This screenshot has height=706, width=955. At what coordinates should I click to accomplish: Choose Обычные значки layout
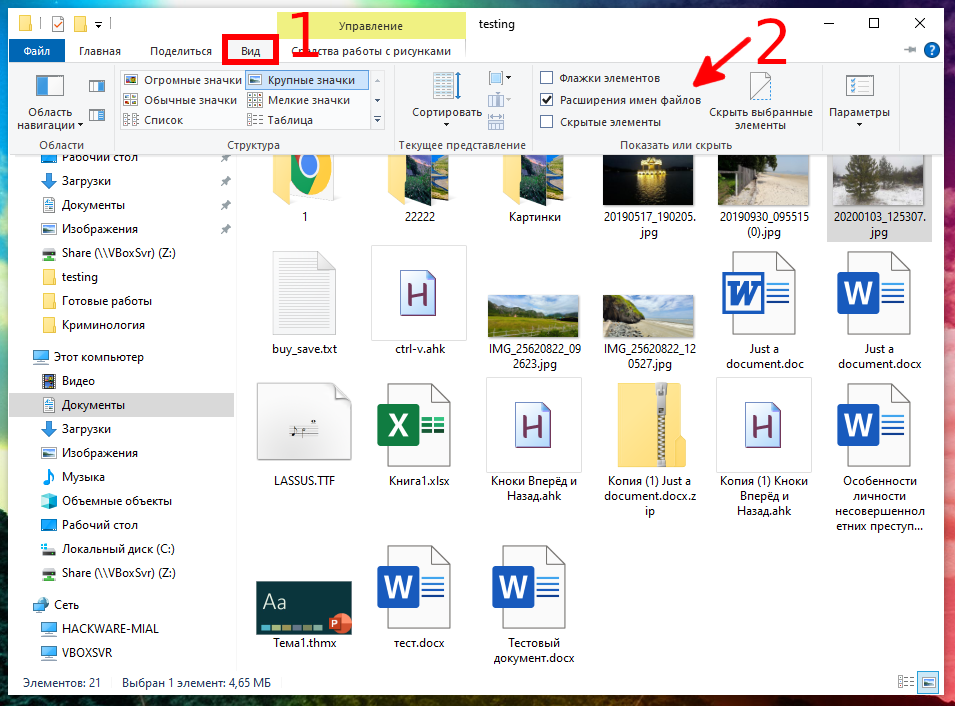click(180, 100)
